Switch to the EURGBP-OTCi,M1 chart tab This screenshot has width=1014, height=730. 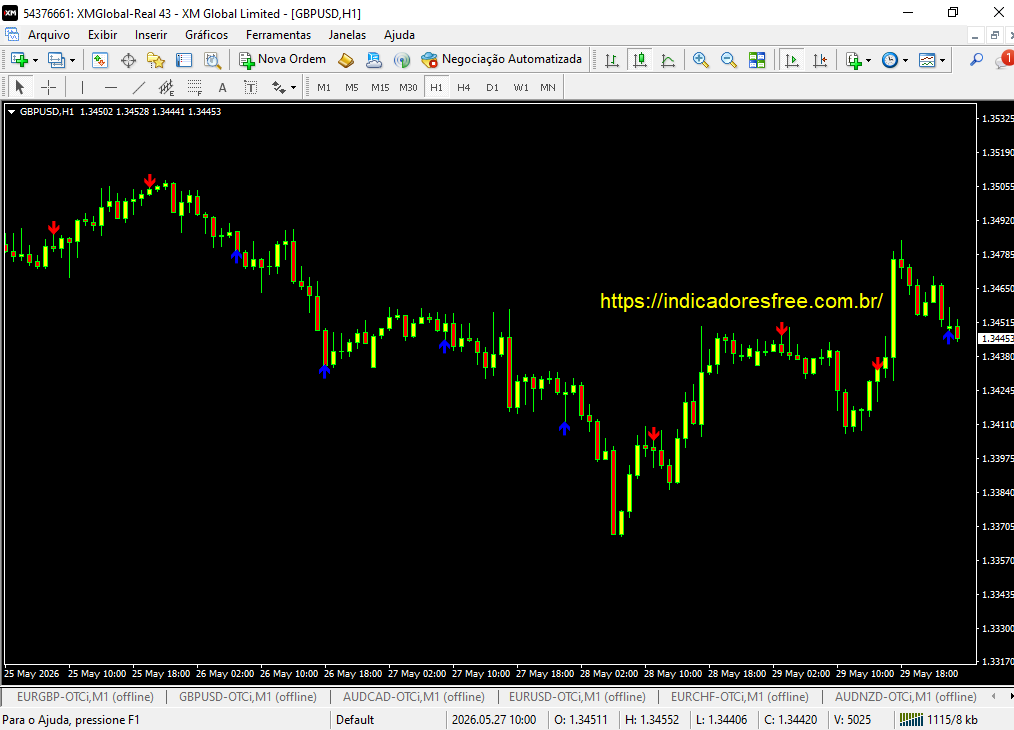pyautogui.click(x=85, y=696)
